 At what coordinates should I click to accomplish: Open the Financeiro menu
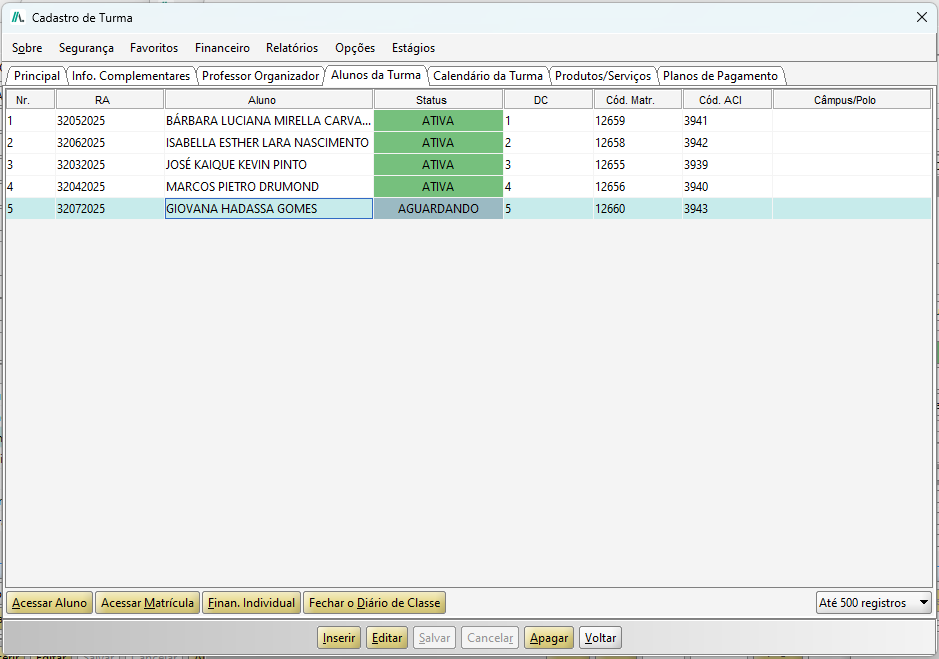pyautogui.click(x=222, y=48)
